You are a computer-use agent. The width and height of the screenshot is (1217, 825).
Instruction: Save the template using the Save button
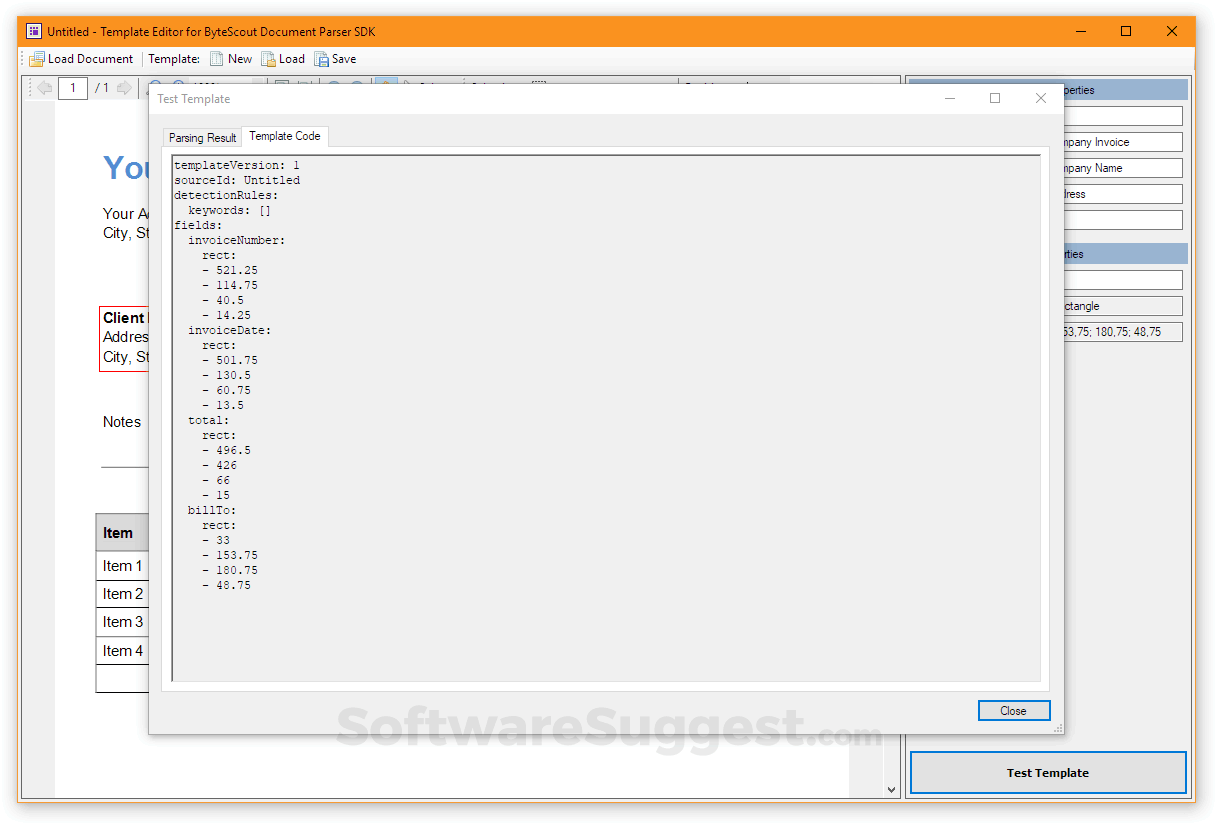[335, 59]
